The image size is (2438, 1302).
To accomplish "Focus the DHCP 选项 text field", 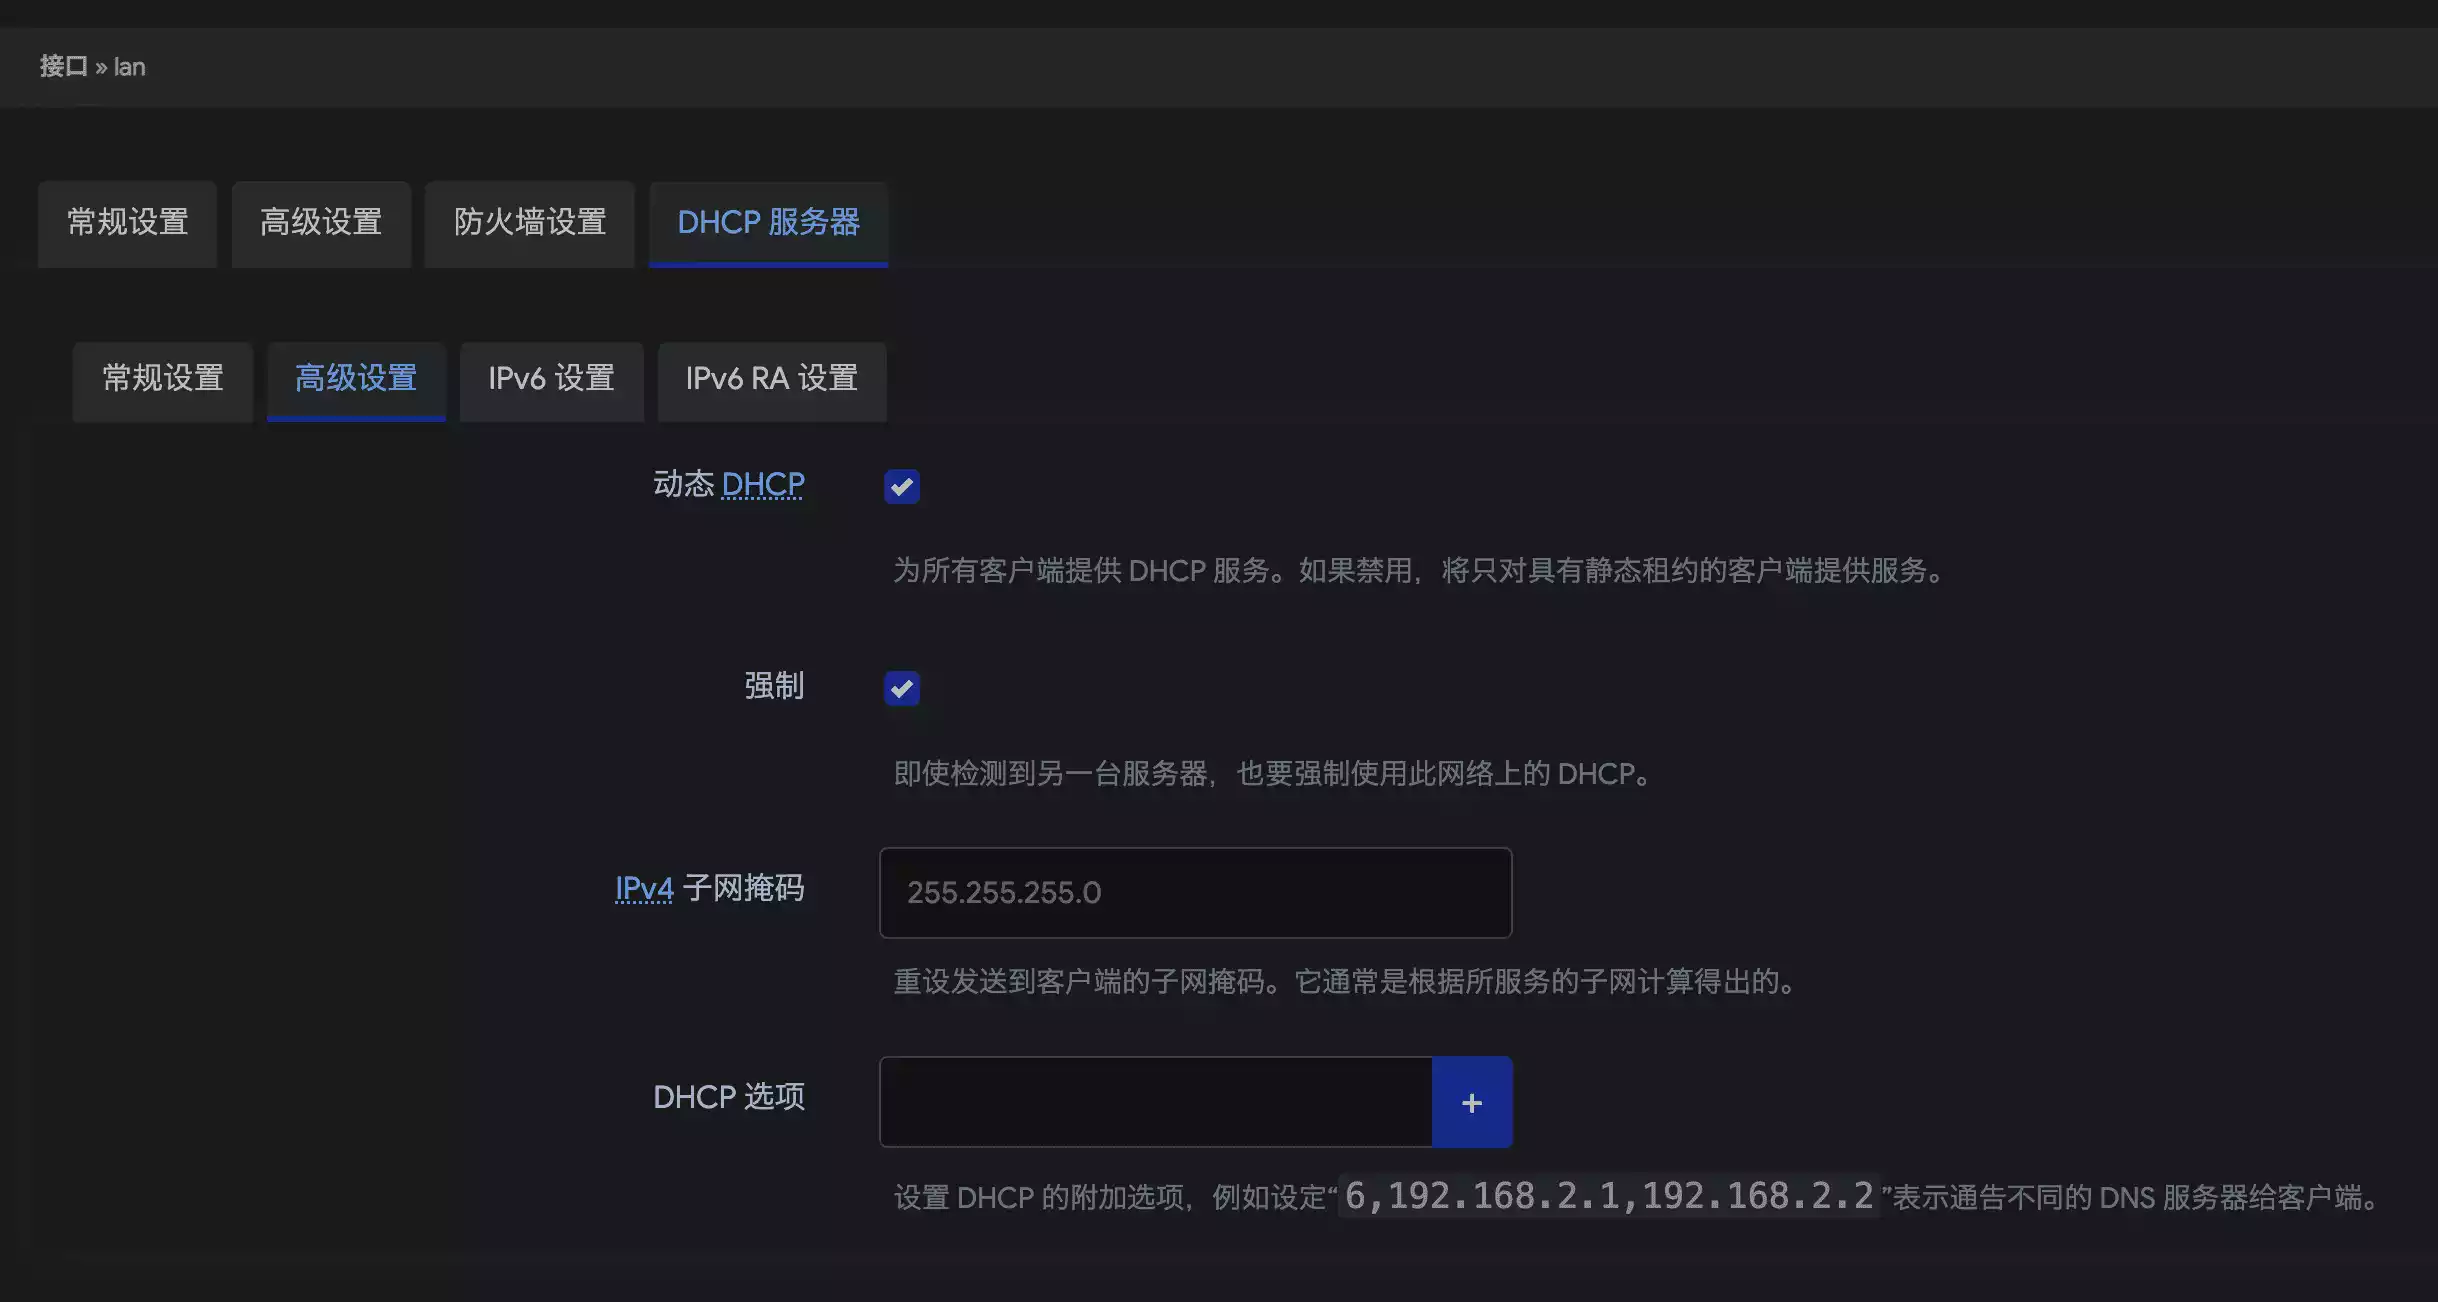I will click(x=1155, y=1102).
